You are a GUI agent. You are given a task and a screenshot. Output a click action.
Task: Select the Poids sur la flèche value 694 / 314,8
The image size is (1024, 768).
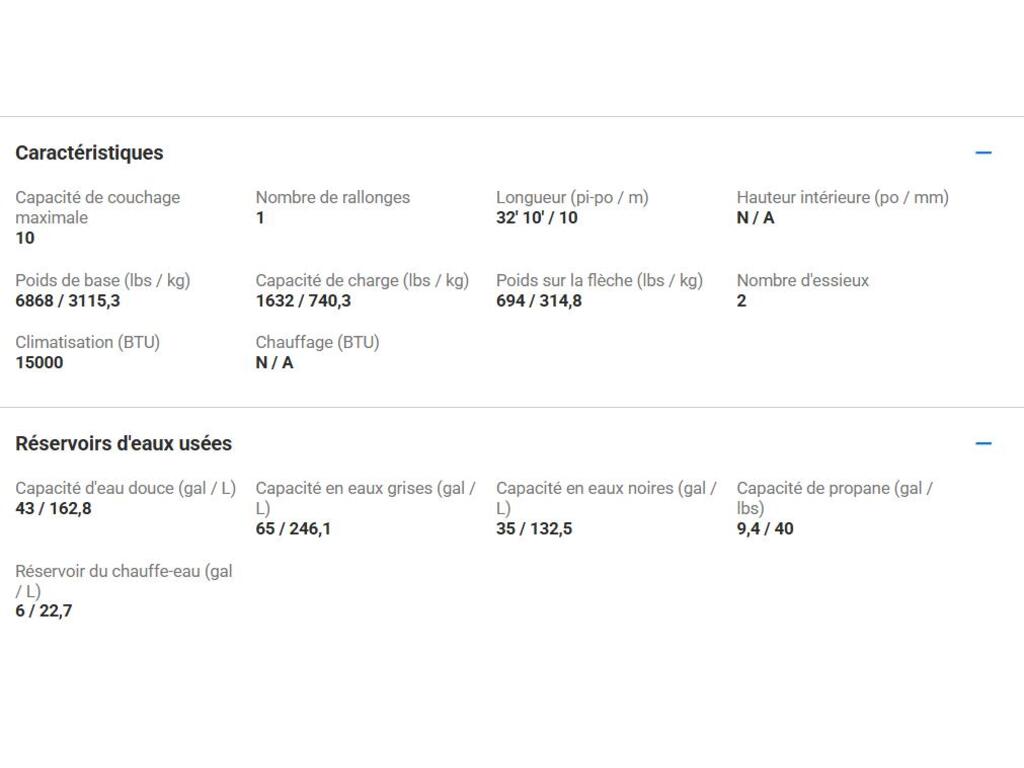(x=538, y=301)
